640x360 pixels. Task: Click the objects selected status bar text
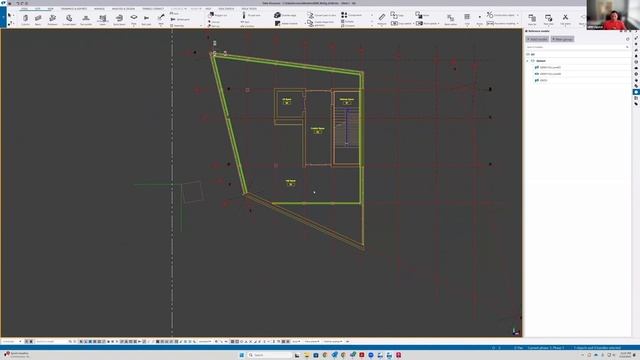(597, 348)
